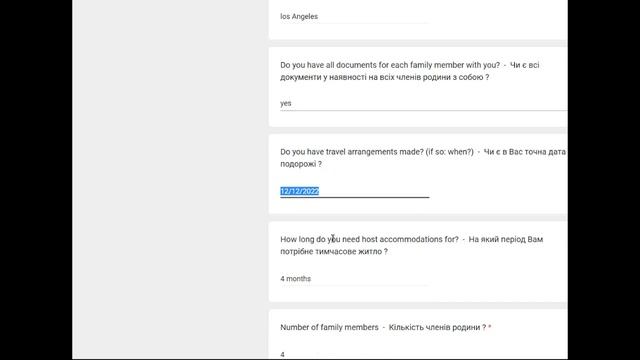Click the "Number of family members" question label

[329, 327]
